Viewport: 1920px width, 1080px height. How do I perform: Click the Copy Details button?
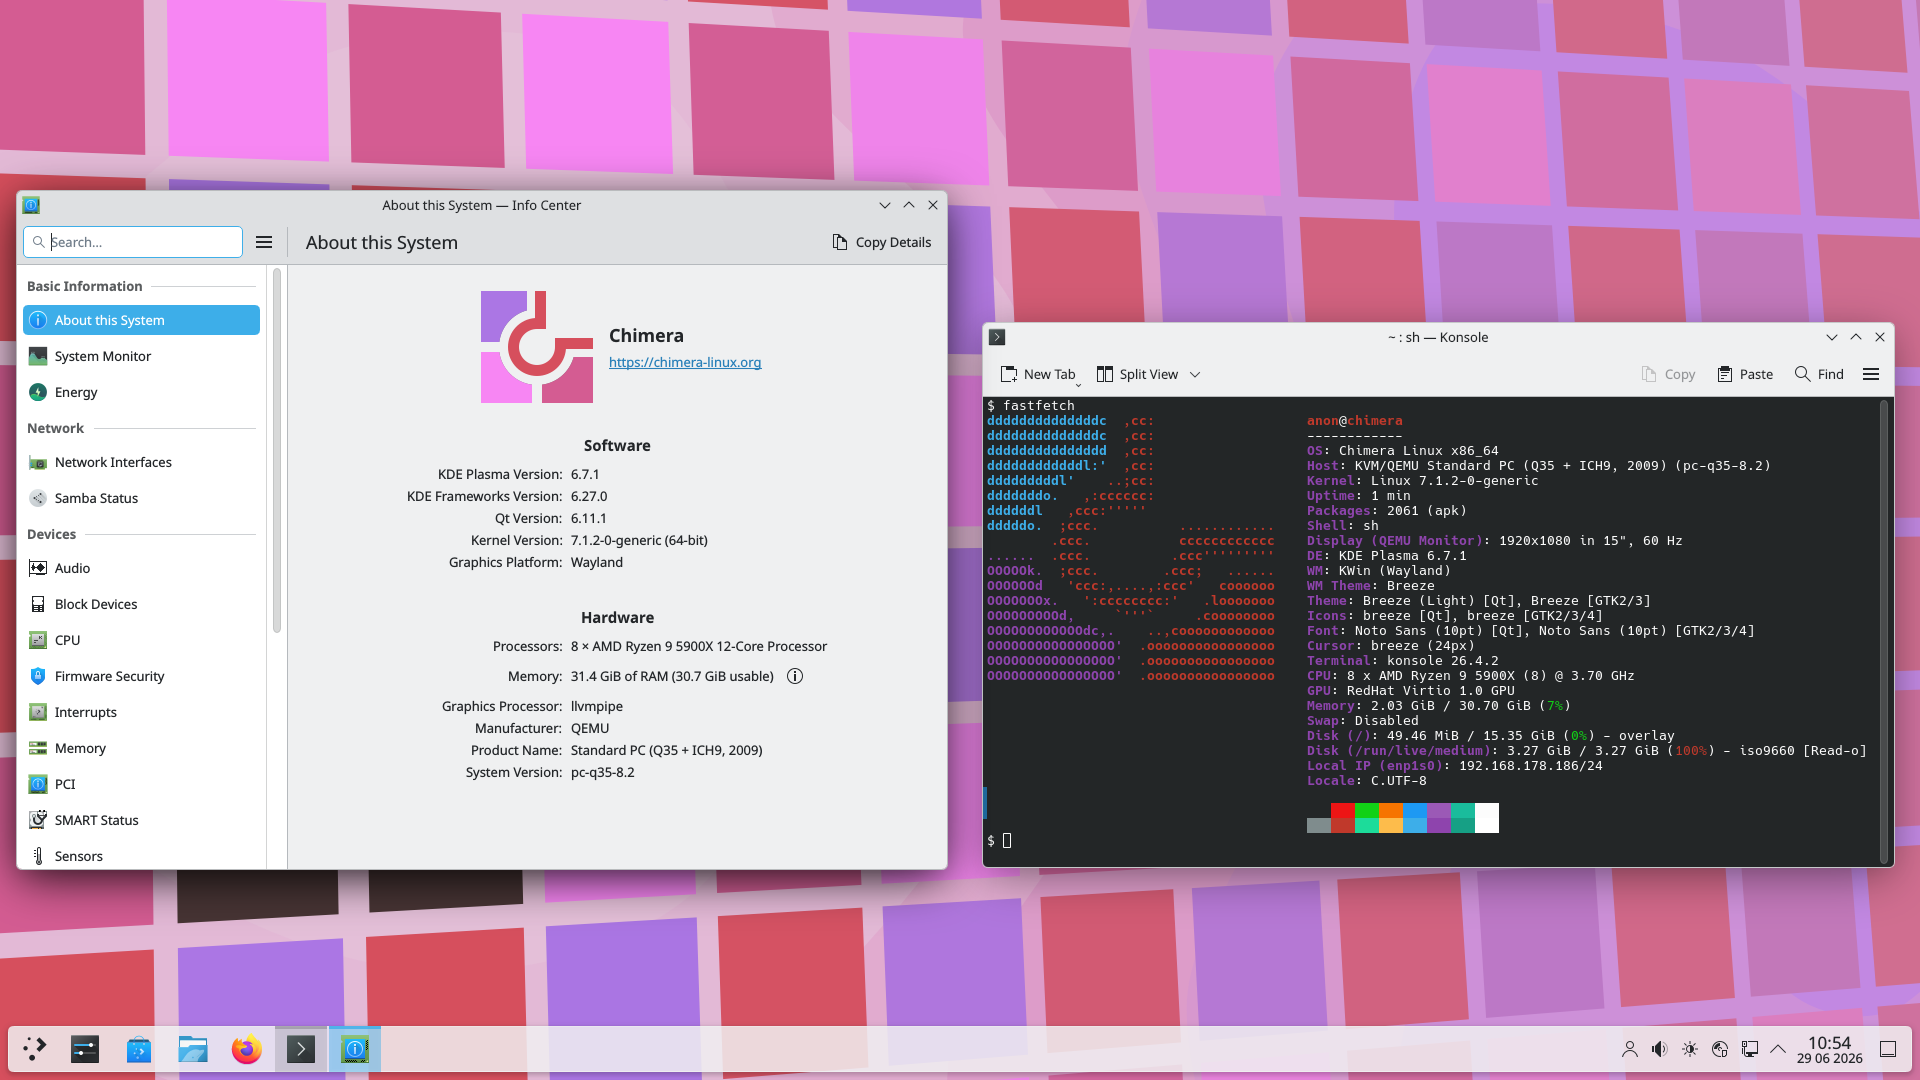click(x=882, y=242)
